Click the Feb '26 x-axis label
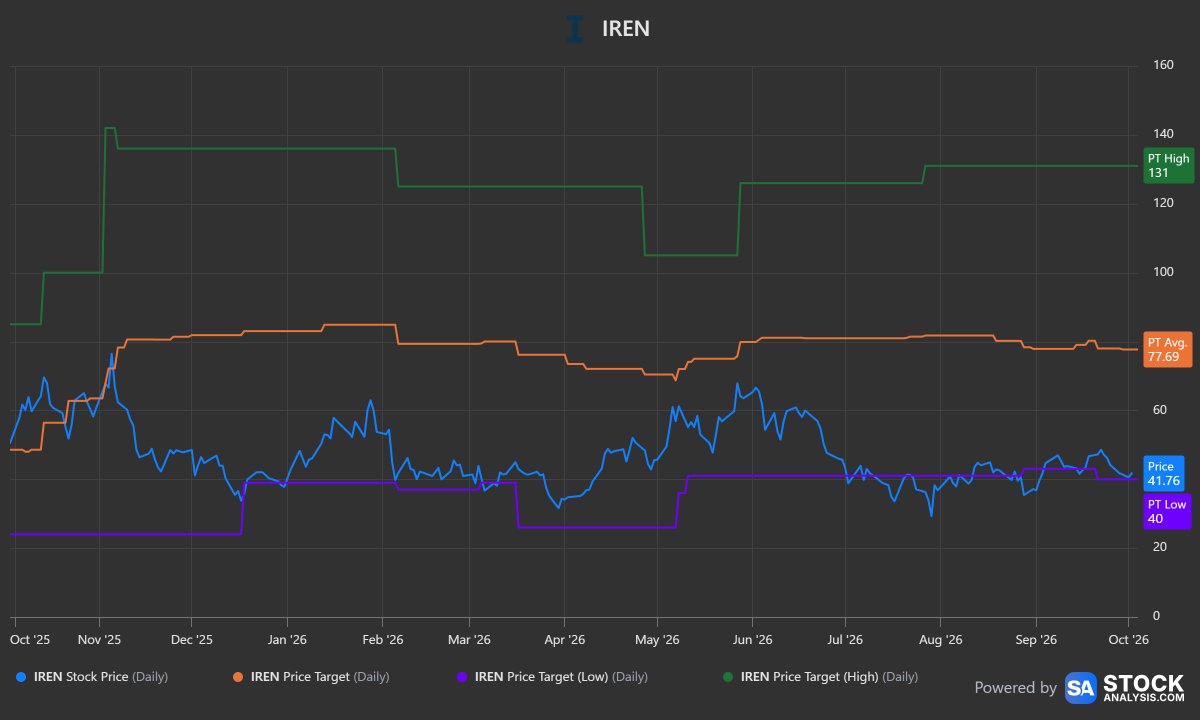This screenshot has height=720, width=1200. point(382,639)
